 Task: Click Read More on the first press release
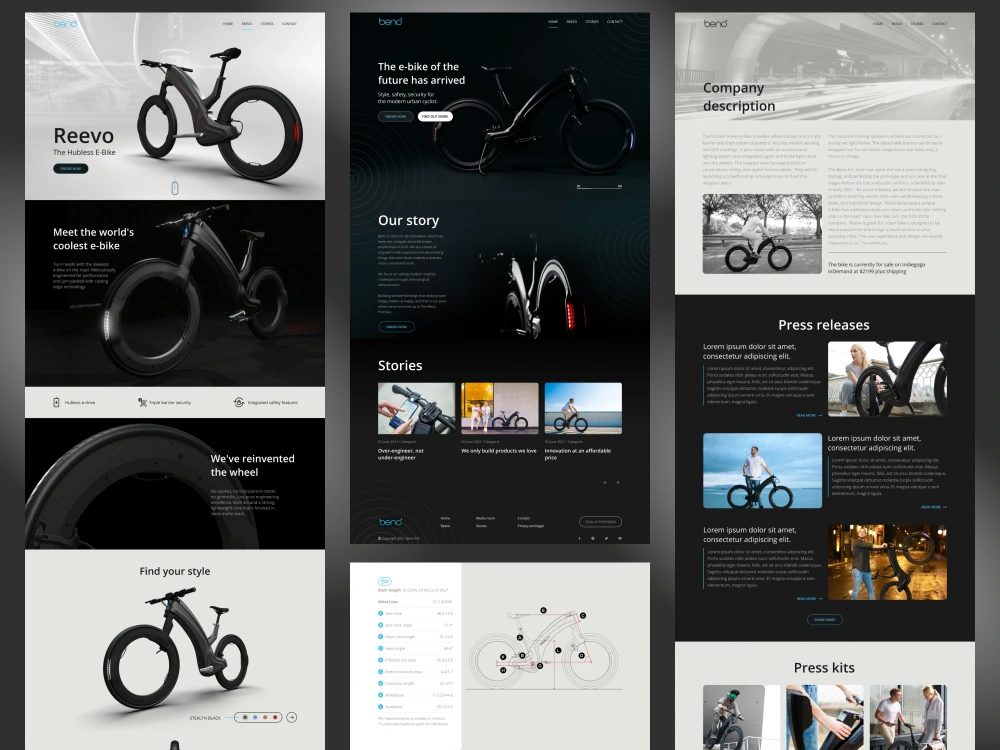(808, 414)
